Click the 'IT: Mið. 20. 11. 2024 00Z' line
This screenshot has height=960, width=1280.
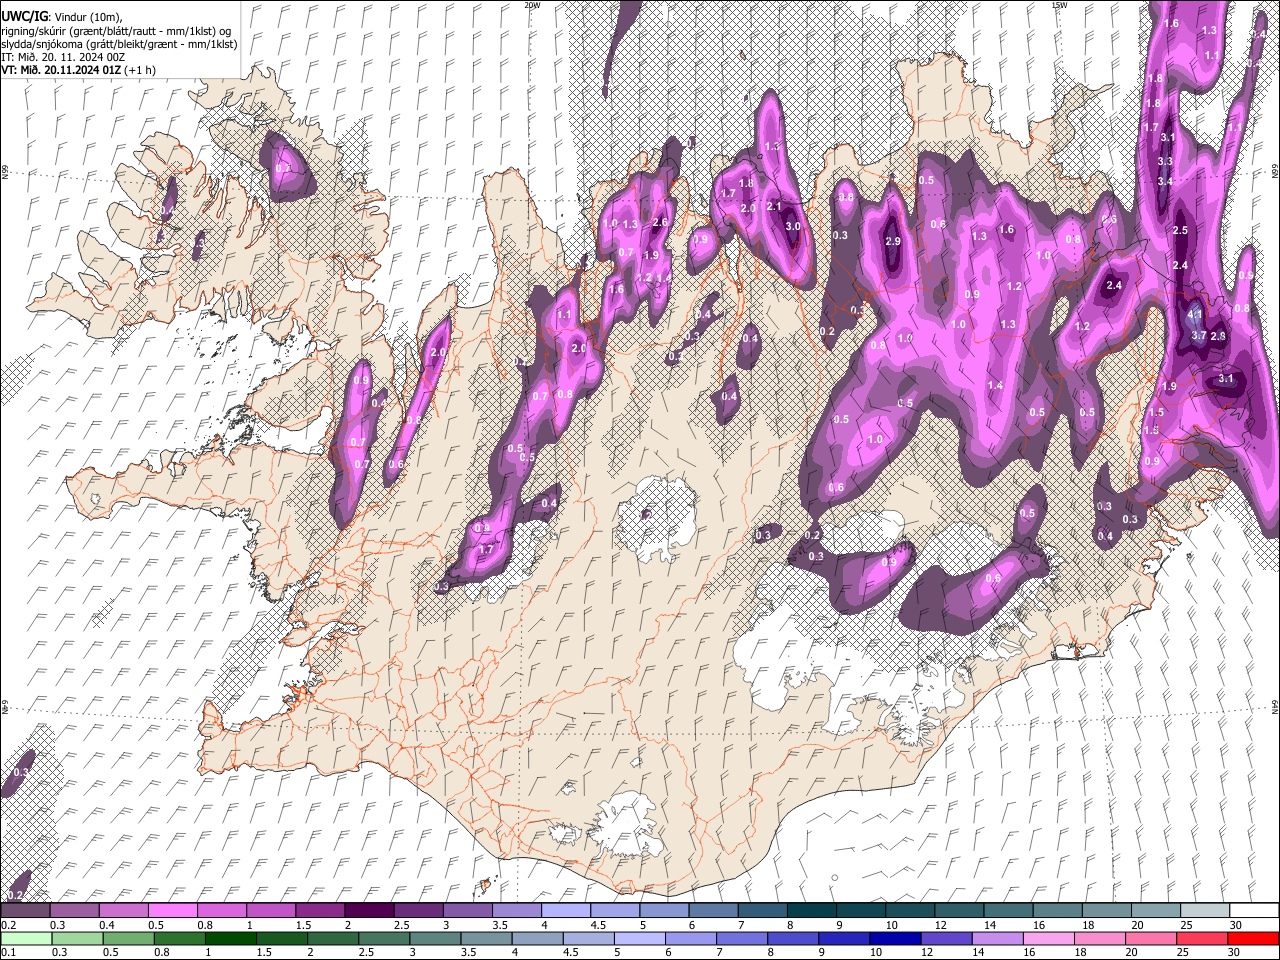[x=63, y=57]
